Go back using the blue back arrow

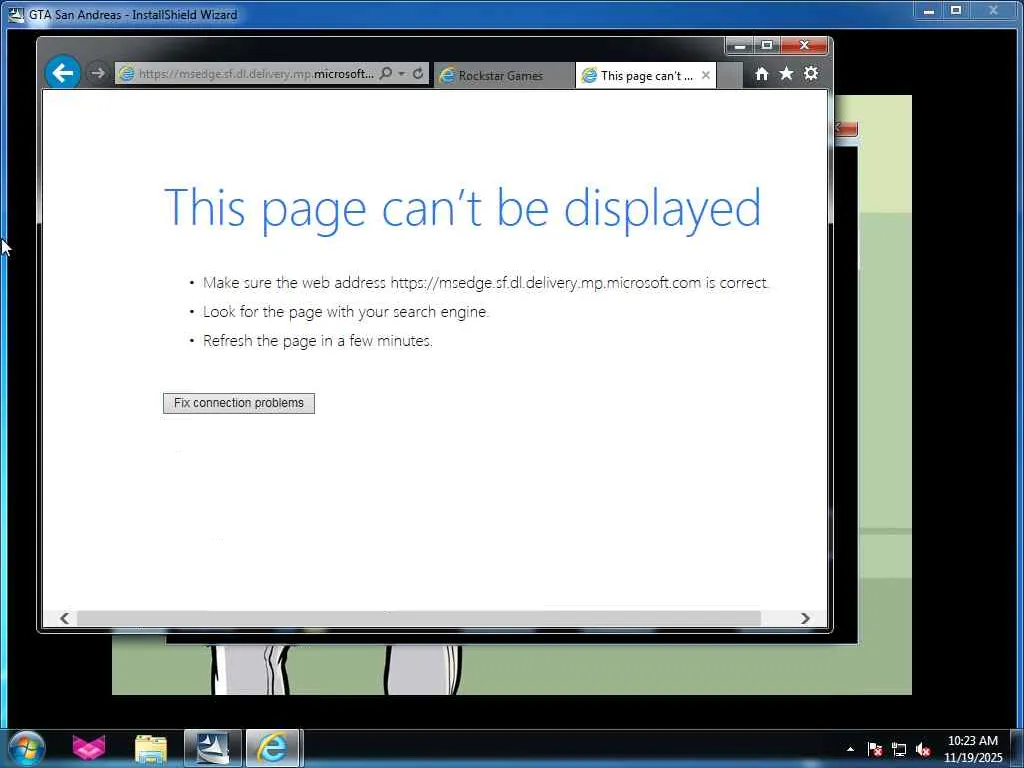pos(63,72)
